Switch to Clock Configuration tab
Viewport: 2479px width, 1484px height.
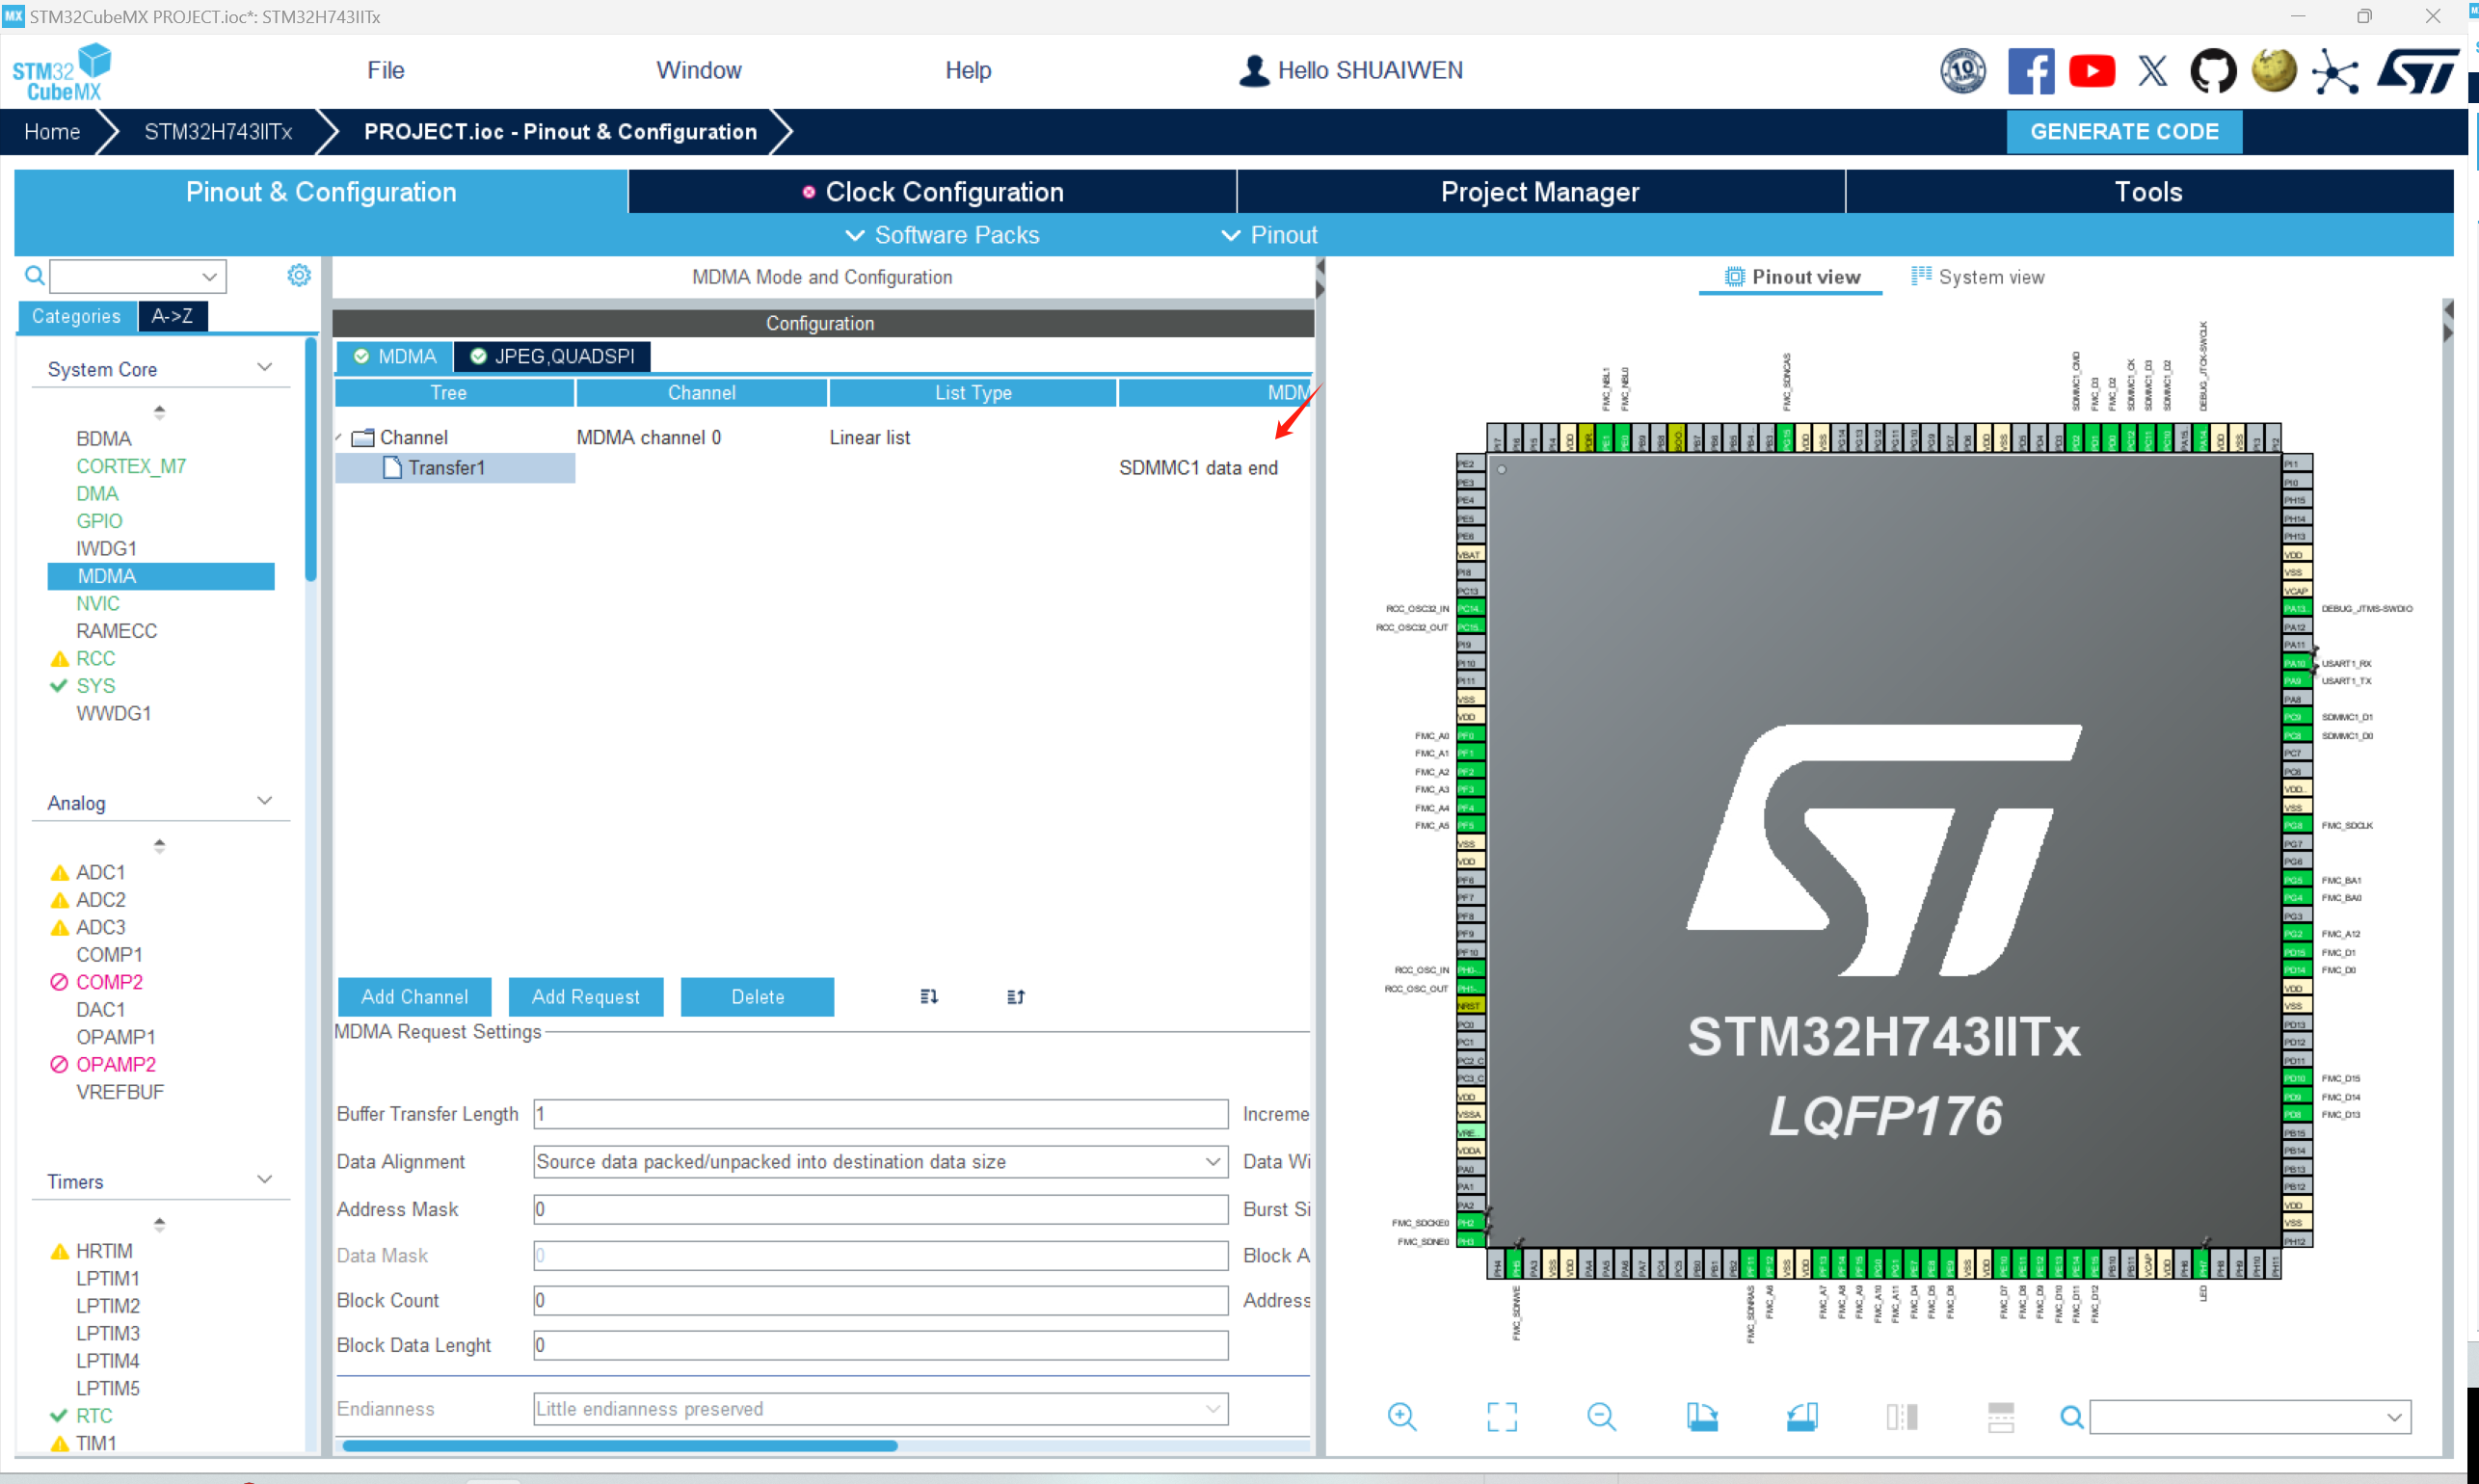(933, 192)
